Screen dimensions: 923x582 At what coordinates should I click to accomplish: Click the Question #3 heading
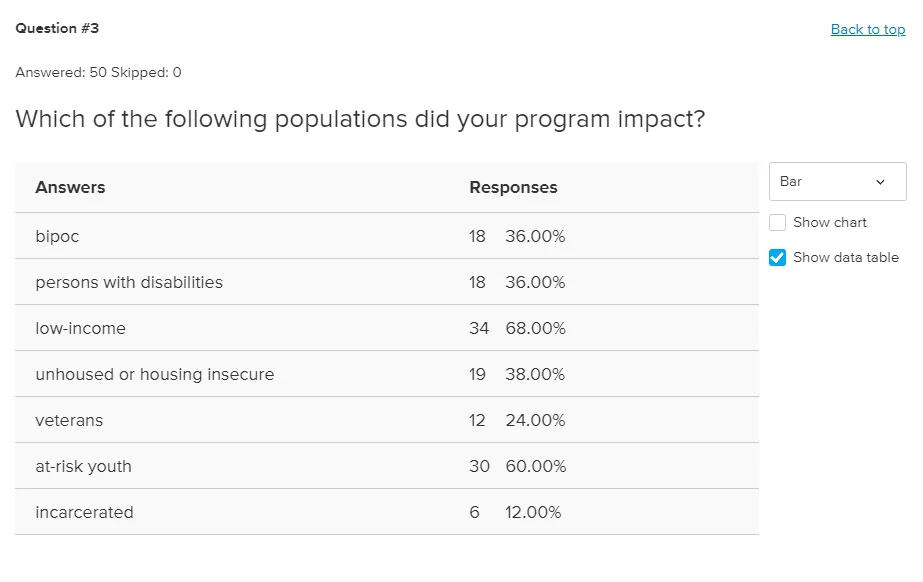point(57,28)
